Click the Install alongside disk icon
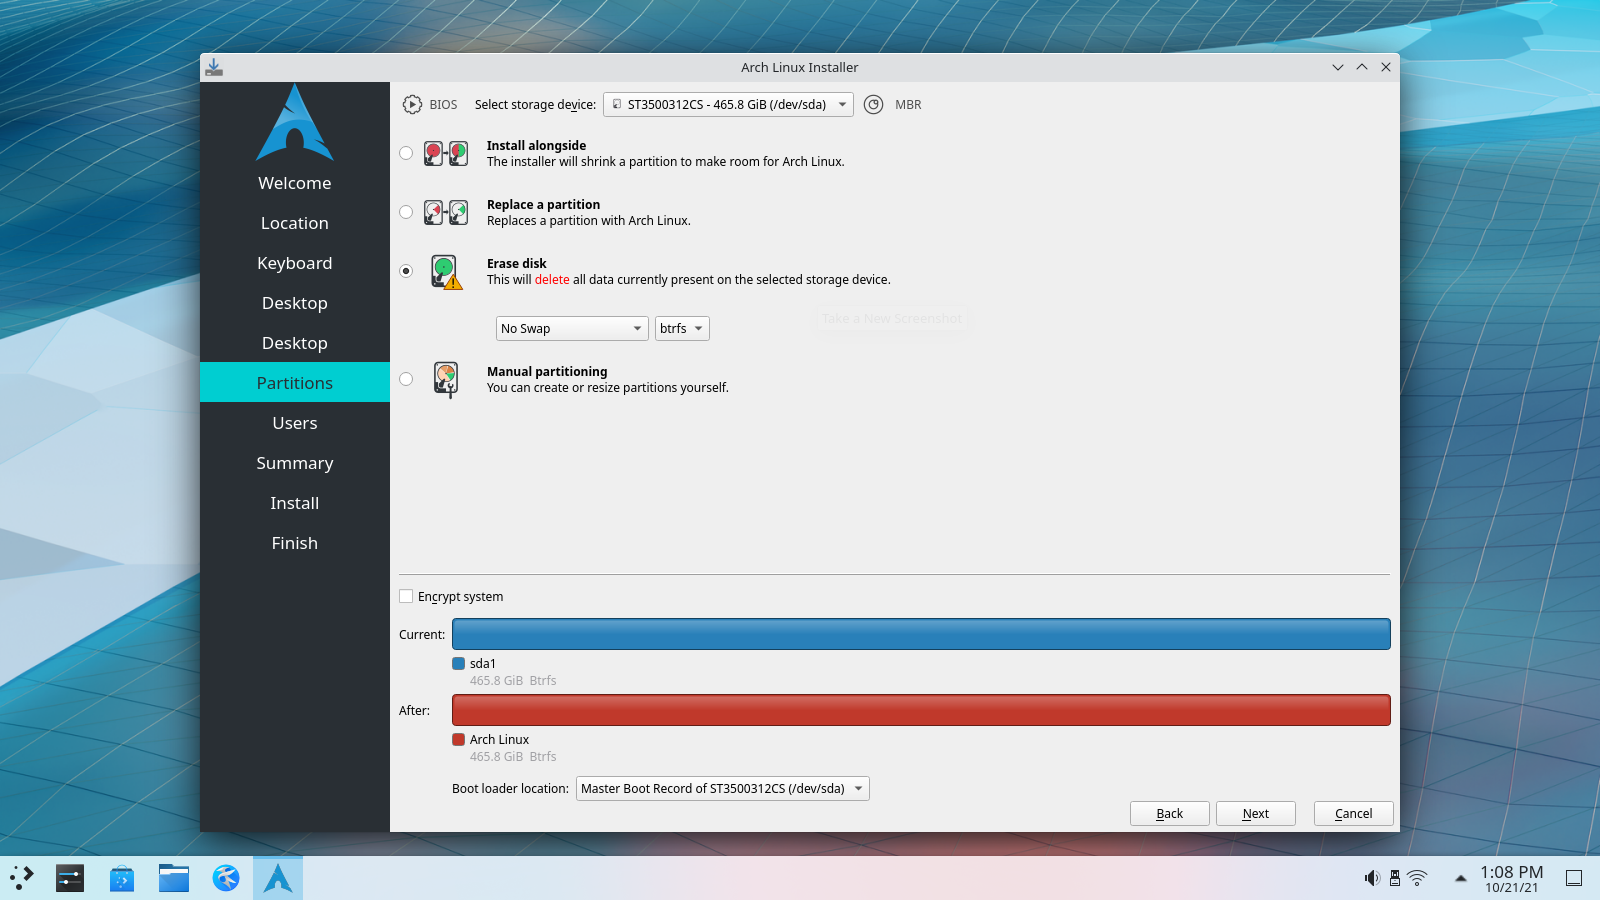 (x=446, y=153)
